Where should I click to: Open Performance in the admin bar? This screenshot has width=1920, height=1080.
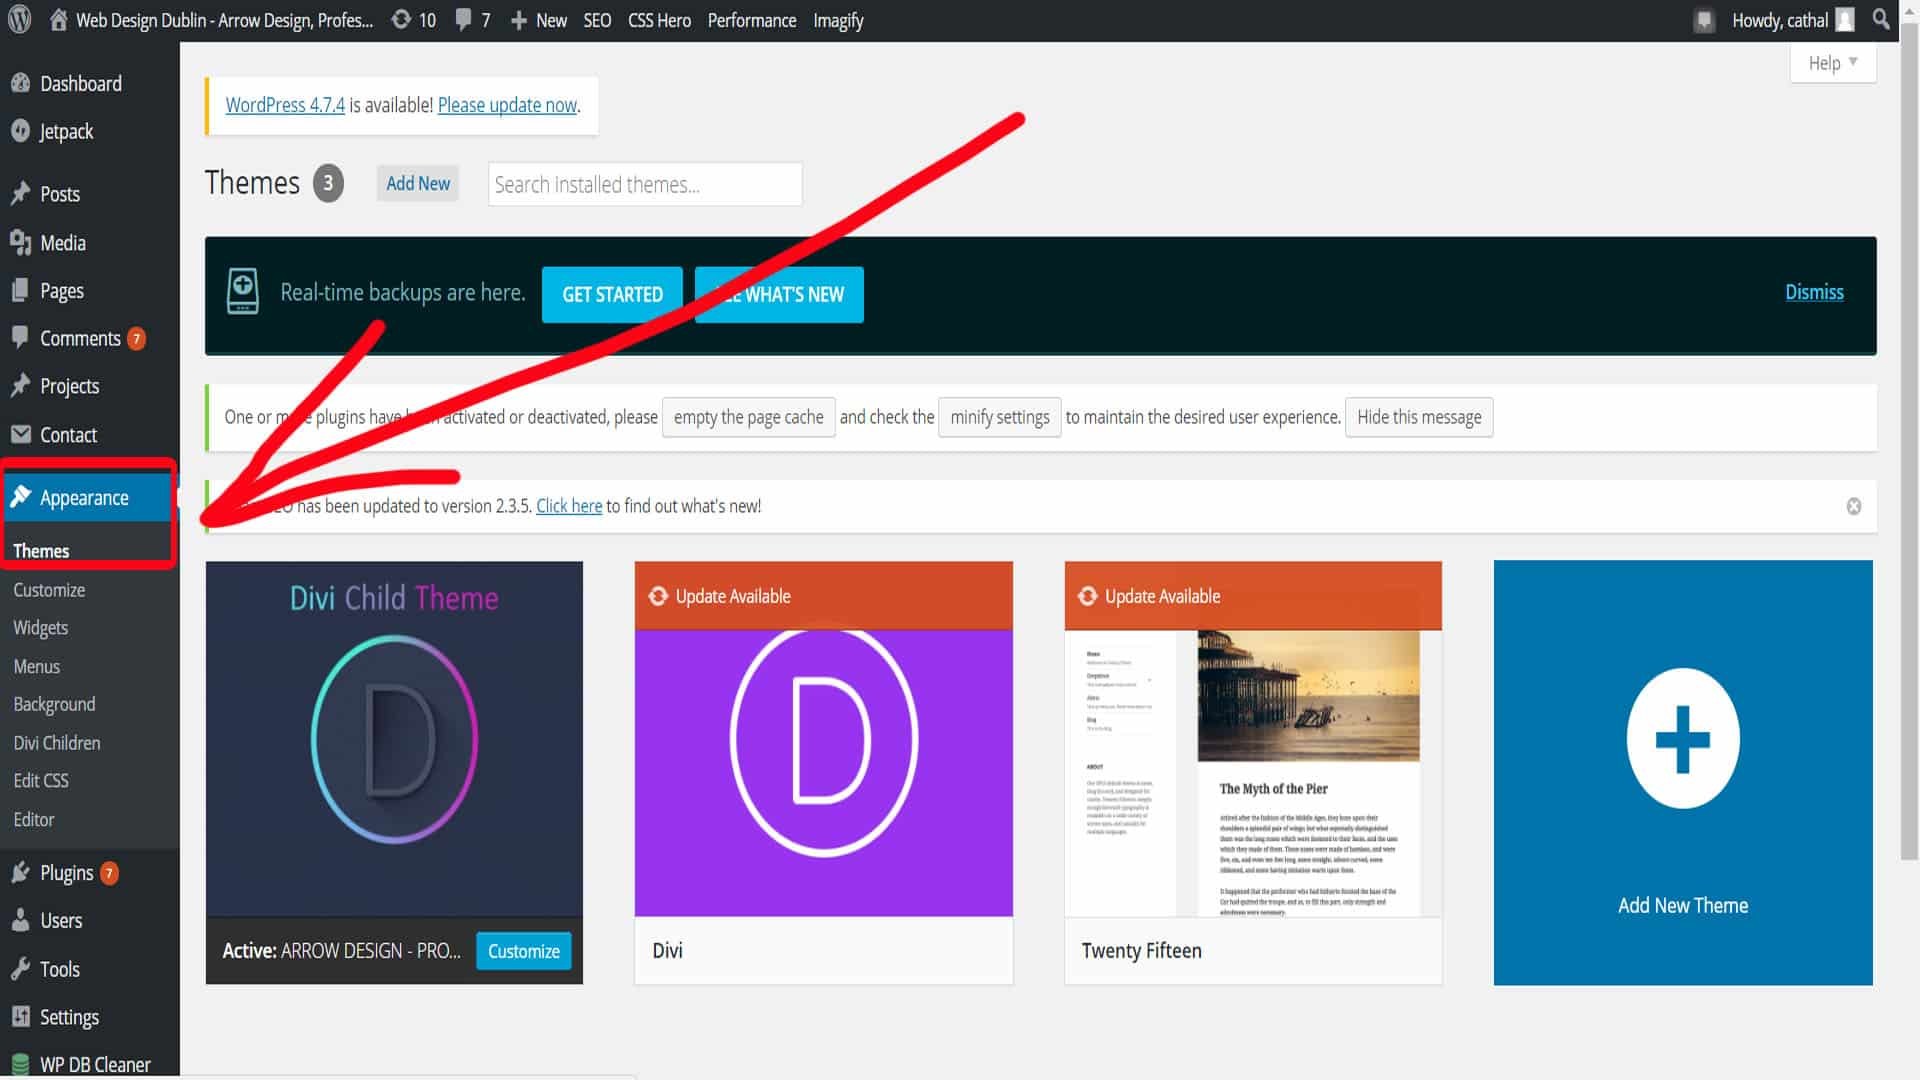coord(752,20)
